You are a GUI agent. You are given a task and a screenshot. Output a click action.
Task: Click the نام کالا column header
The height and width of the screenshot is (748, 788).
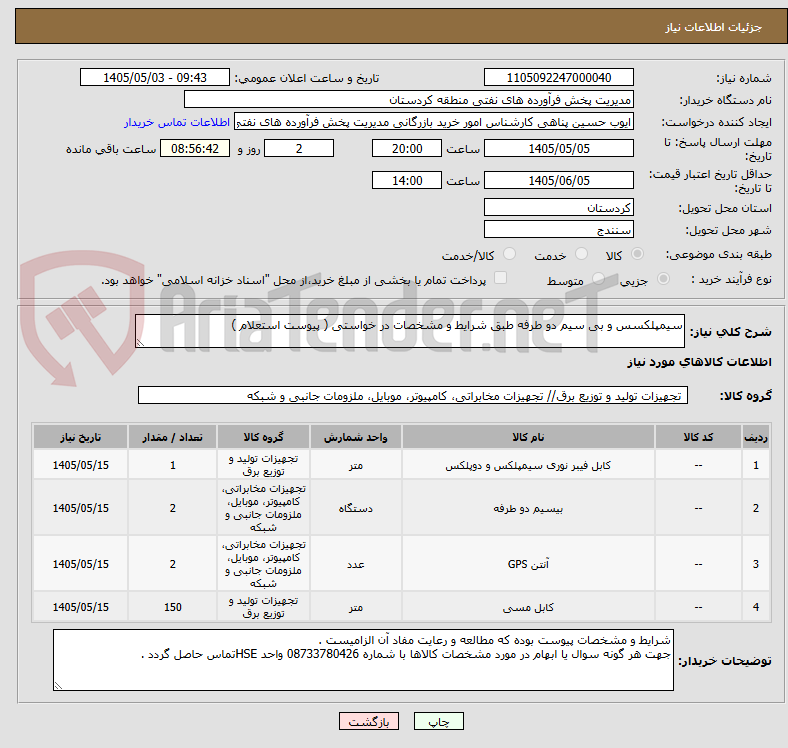[x=528, y=437]
